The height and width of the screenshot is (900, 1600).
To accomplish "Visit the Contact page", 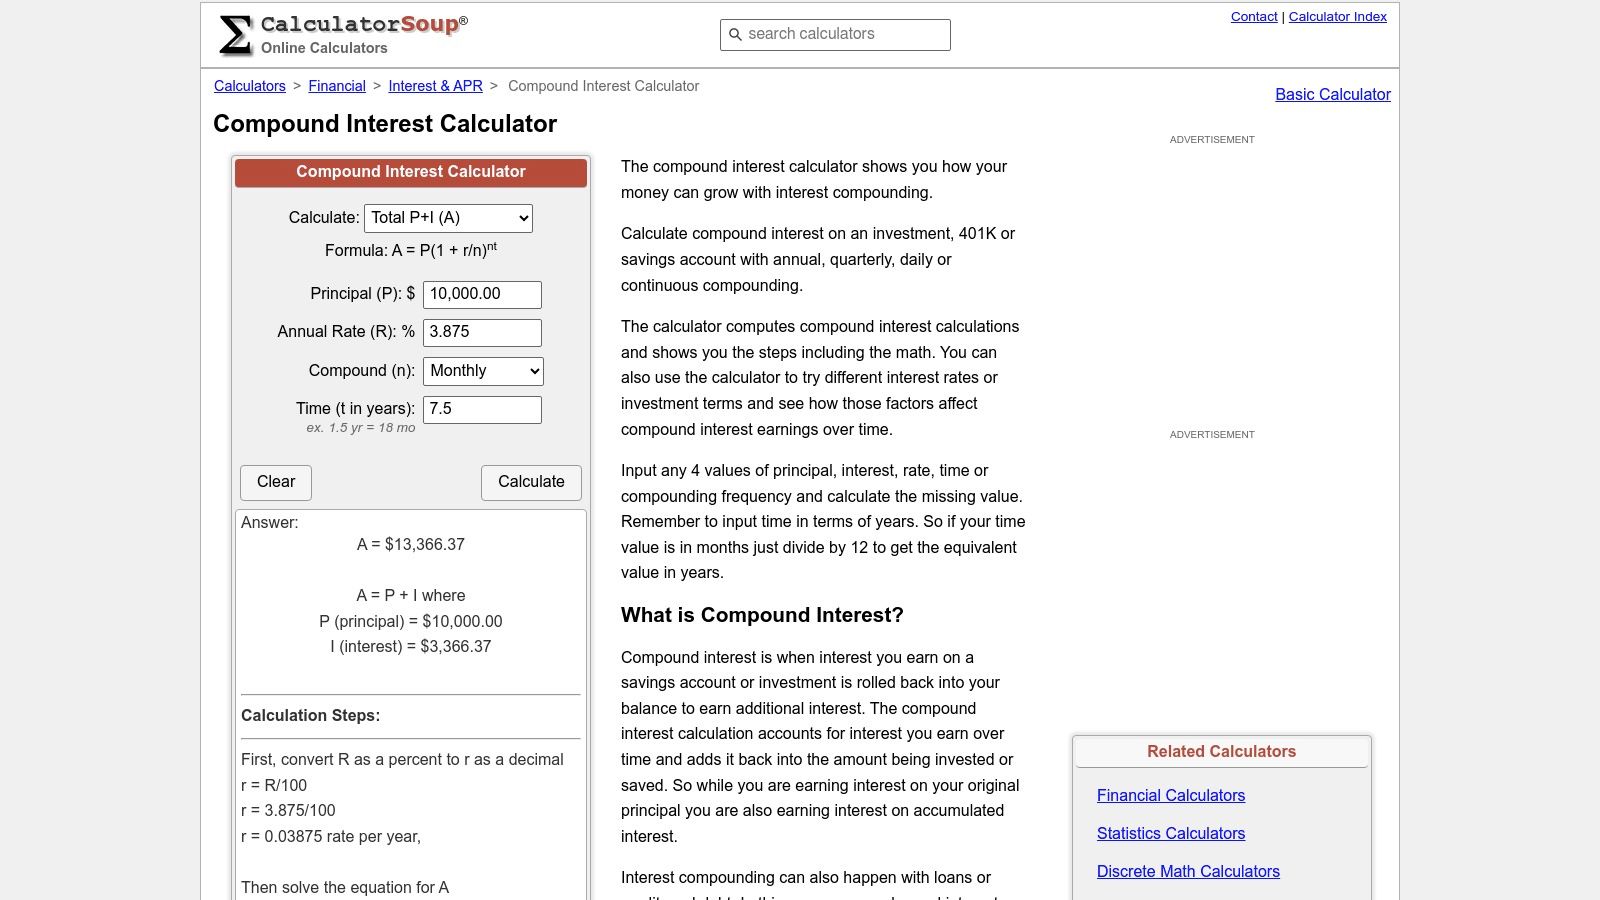I will click(1254, 16).
